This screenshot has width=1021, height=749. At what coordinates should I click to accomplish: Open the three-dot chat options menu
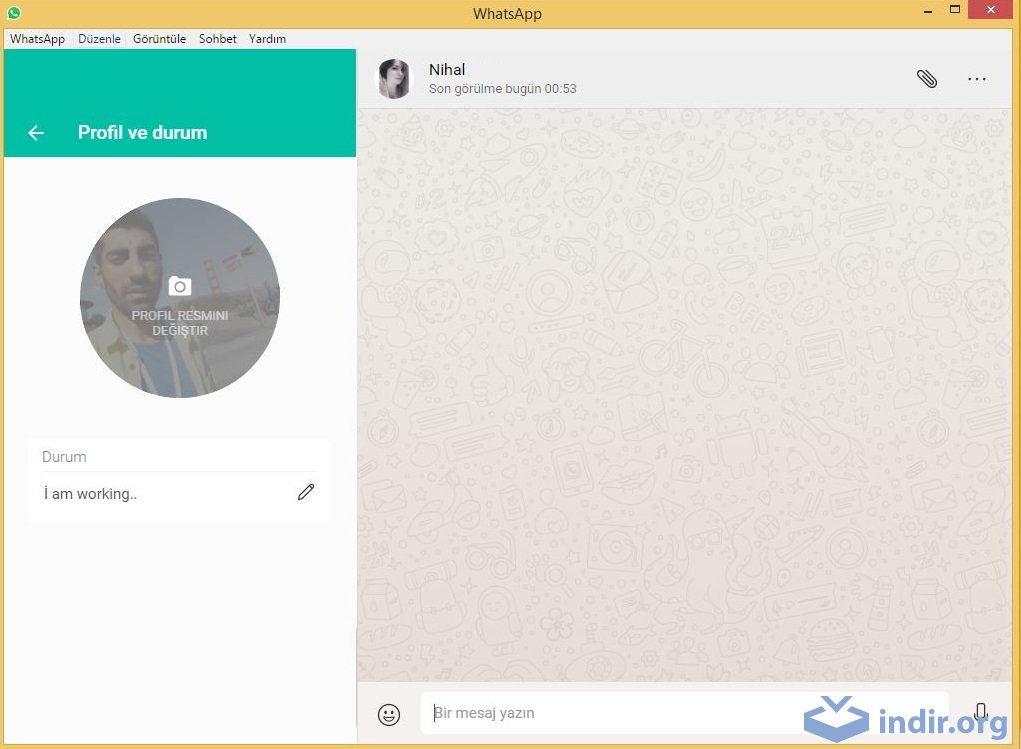pyautogui.click(x=977, y=79)
